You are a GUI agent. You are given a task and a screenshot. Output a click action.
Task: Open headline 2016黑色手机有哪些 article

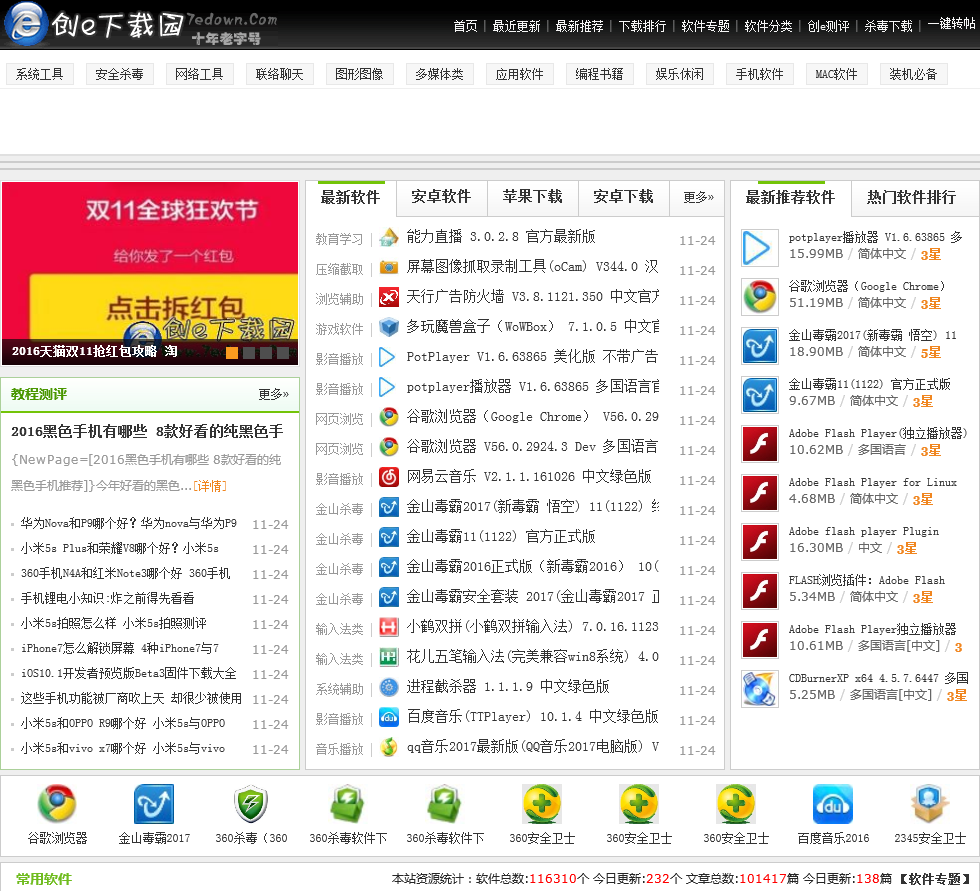pyautogui.click(x=147, y=431)
